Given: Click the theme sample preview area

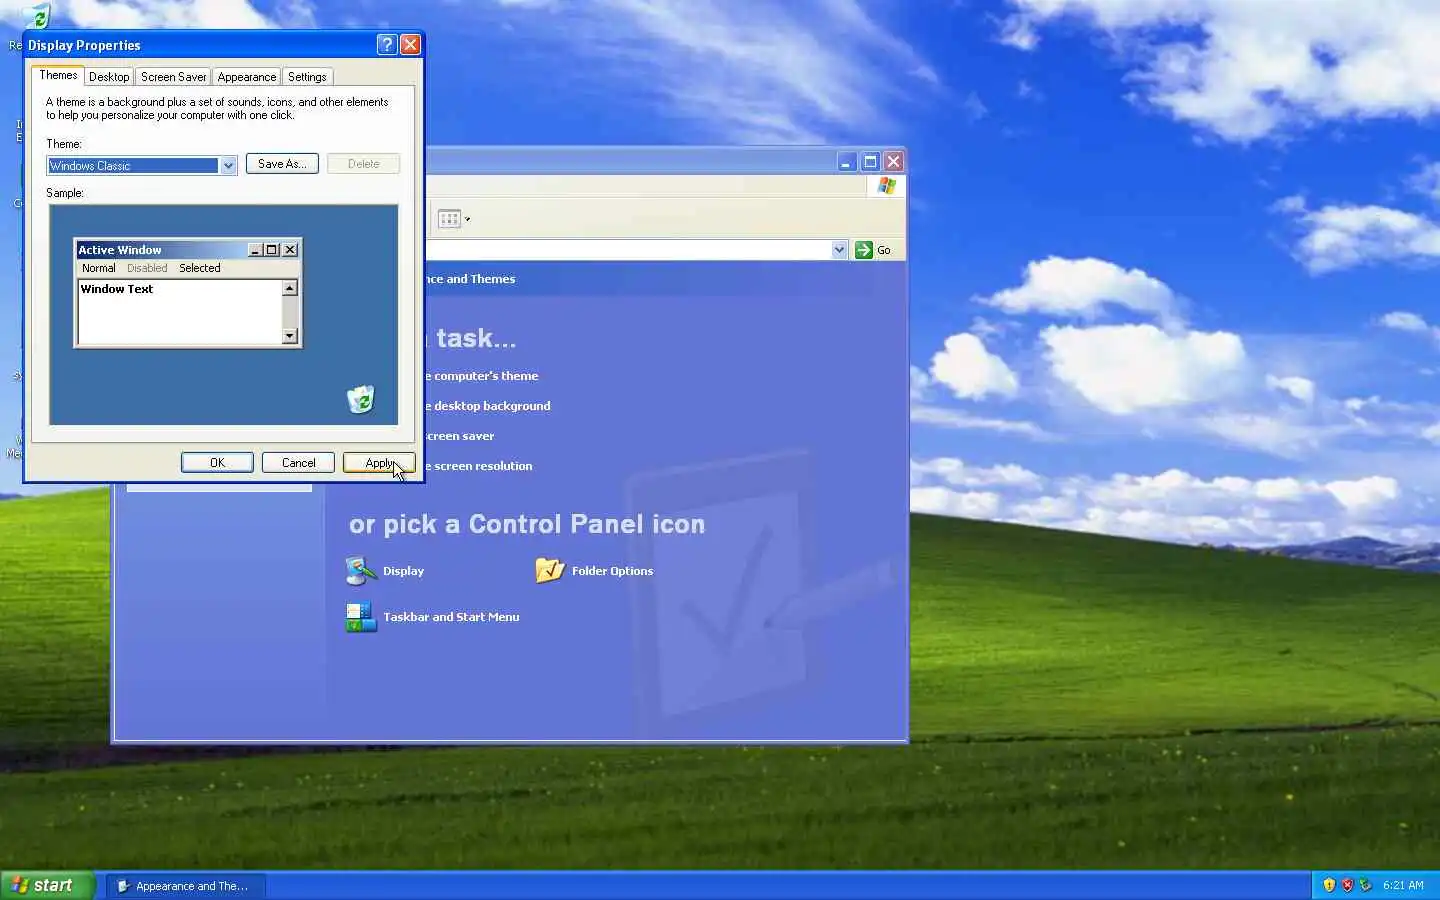Looking at the screenshot, I should click(223, 315).
